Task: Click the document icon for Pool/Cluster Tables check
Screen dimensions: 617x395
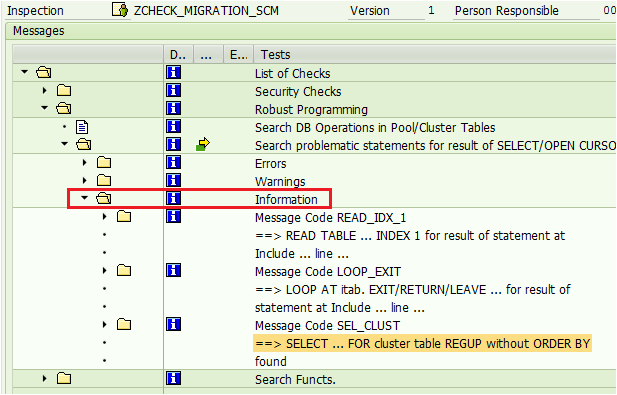Action: (82, 127)
